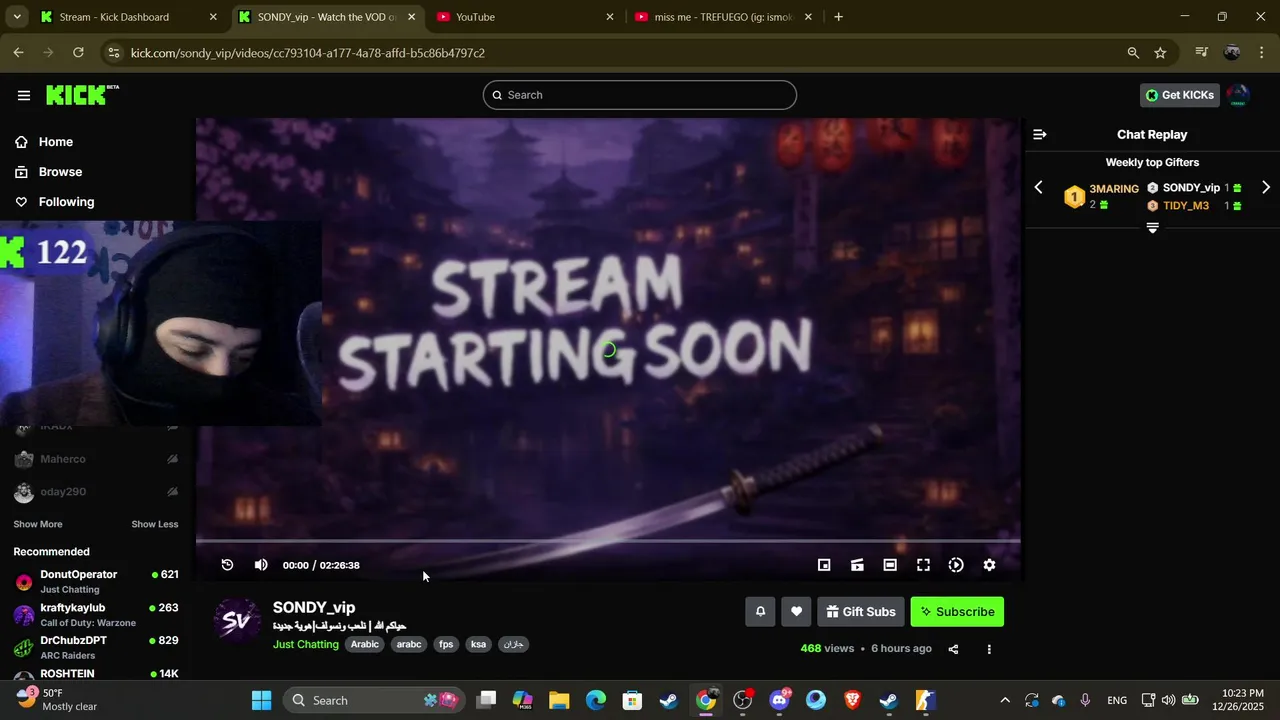The image size is (1280, 720).
Task: Open browser zoom icon in address bar
Action: (x=1133, y=53)
